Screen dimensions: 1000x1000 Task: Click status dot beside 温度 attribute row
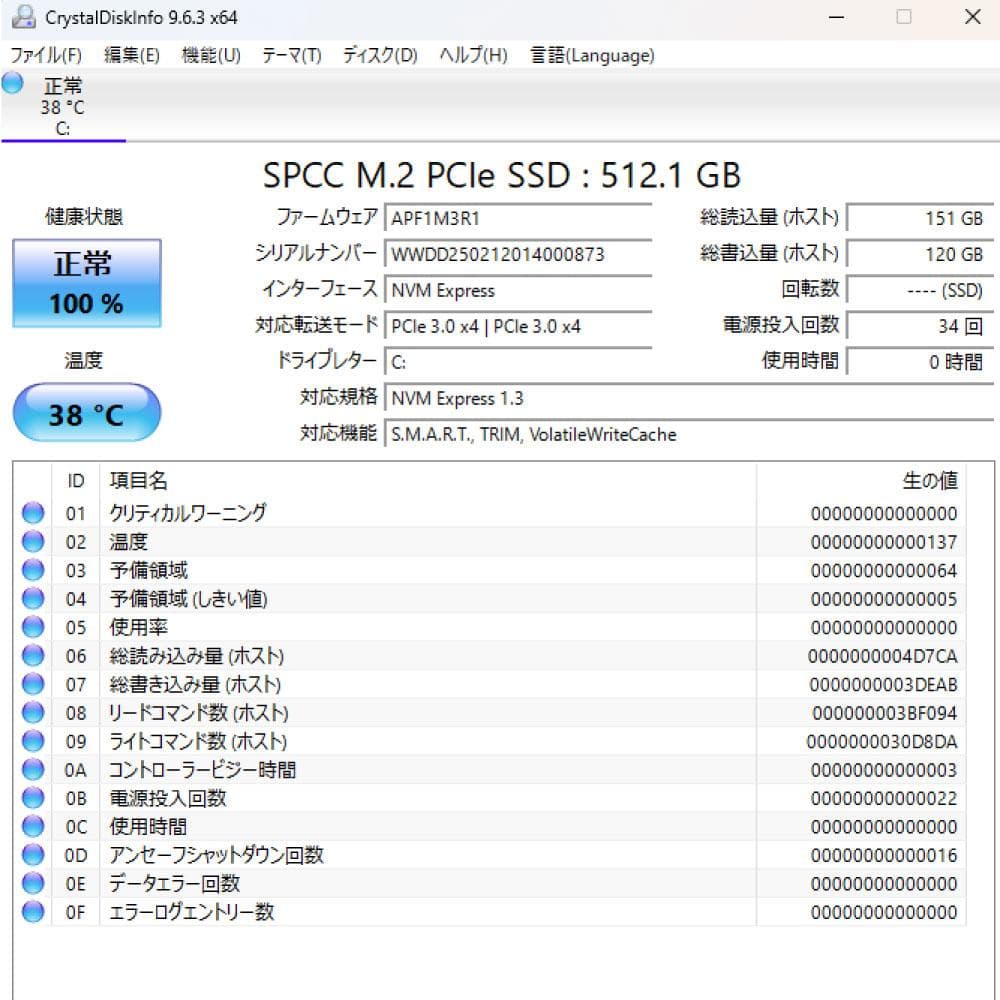tap(33, 541)
